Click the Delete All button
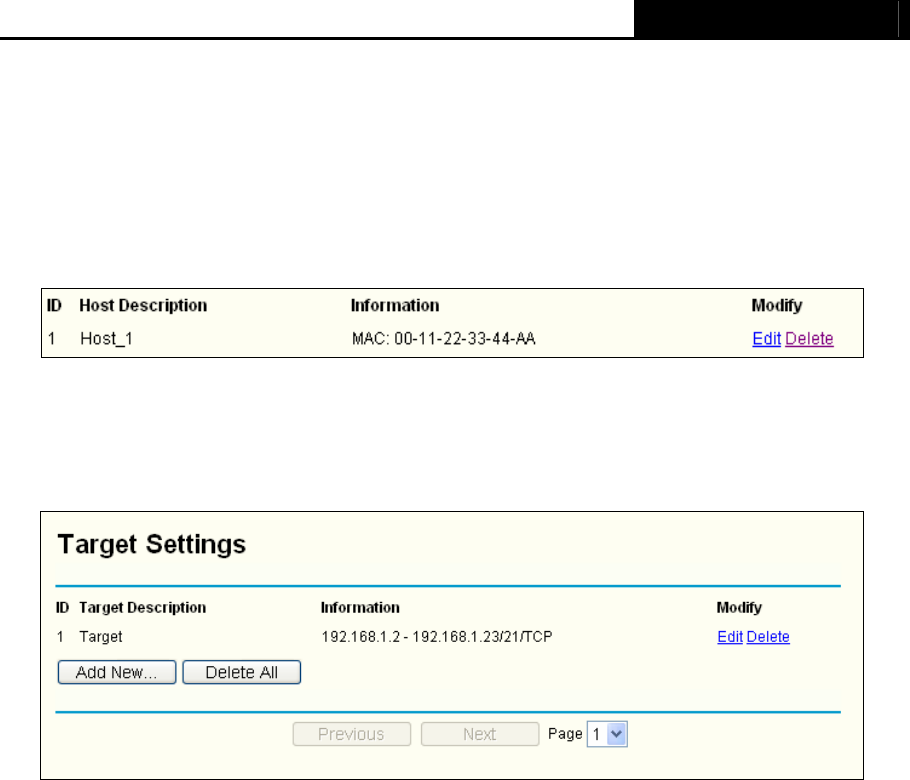Viewport: 910px width, 780px height. pos(241,672)
